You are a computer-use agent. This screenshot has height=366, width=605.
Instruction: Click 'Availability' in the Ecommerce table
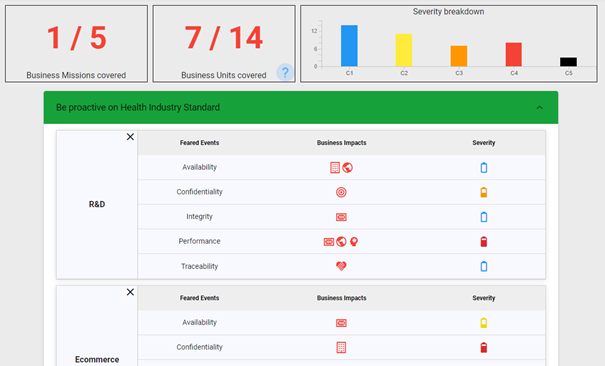pyautogui.click(x=199, y=322)
